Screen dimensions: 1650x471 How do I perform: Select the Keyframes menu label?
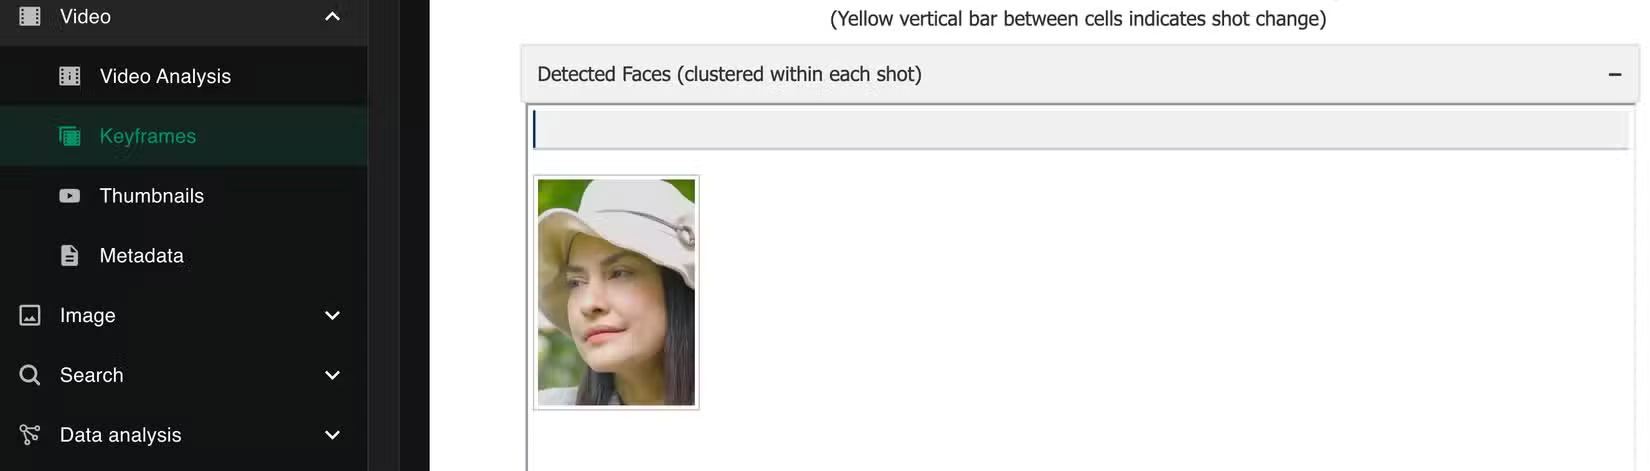click(x=148, y=136)
